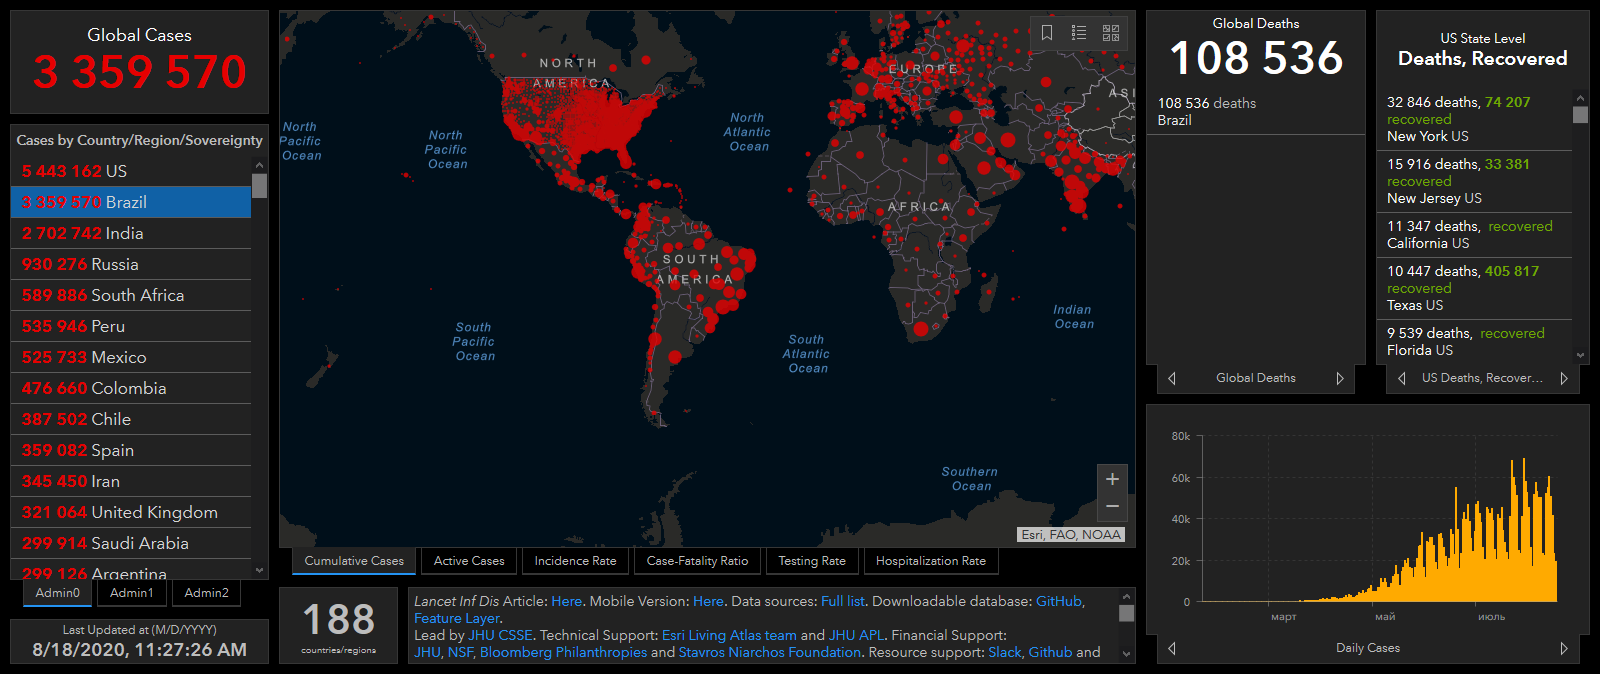Image resolution: width=1600 pixels, height=674 pixels.
Task: Click the Esri, FAO, NOAA map attribution
Action: (x=1071, y=535)
